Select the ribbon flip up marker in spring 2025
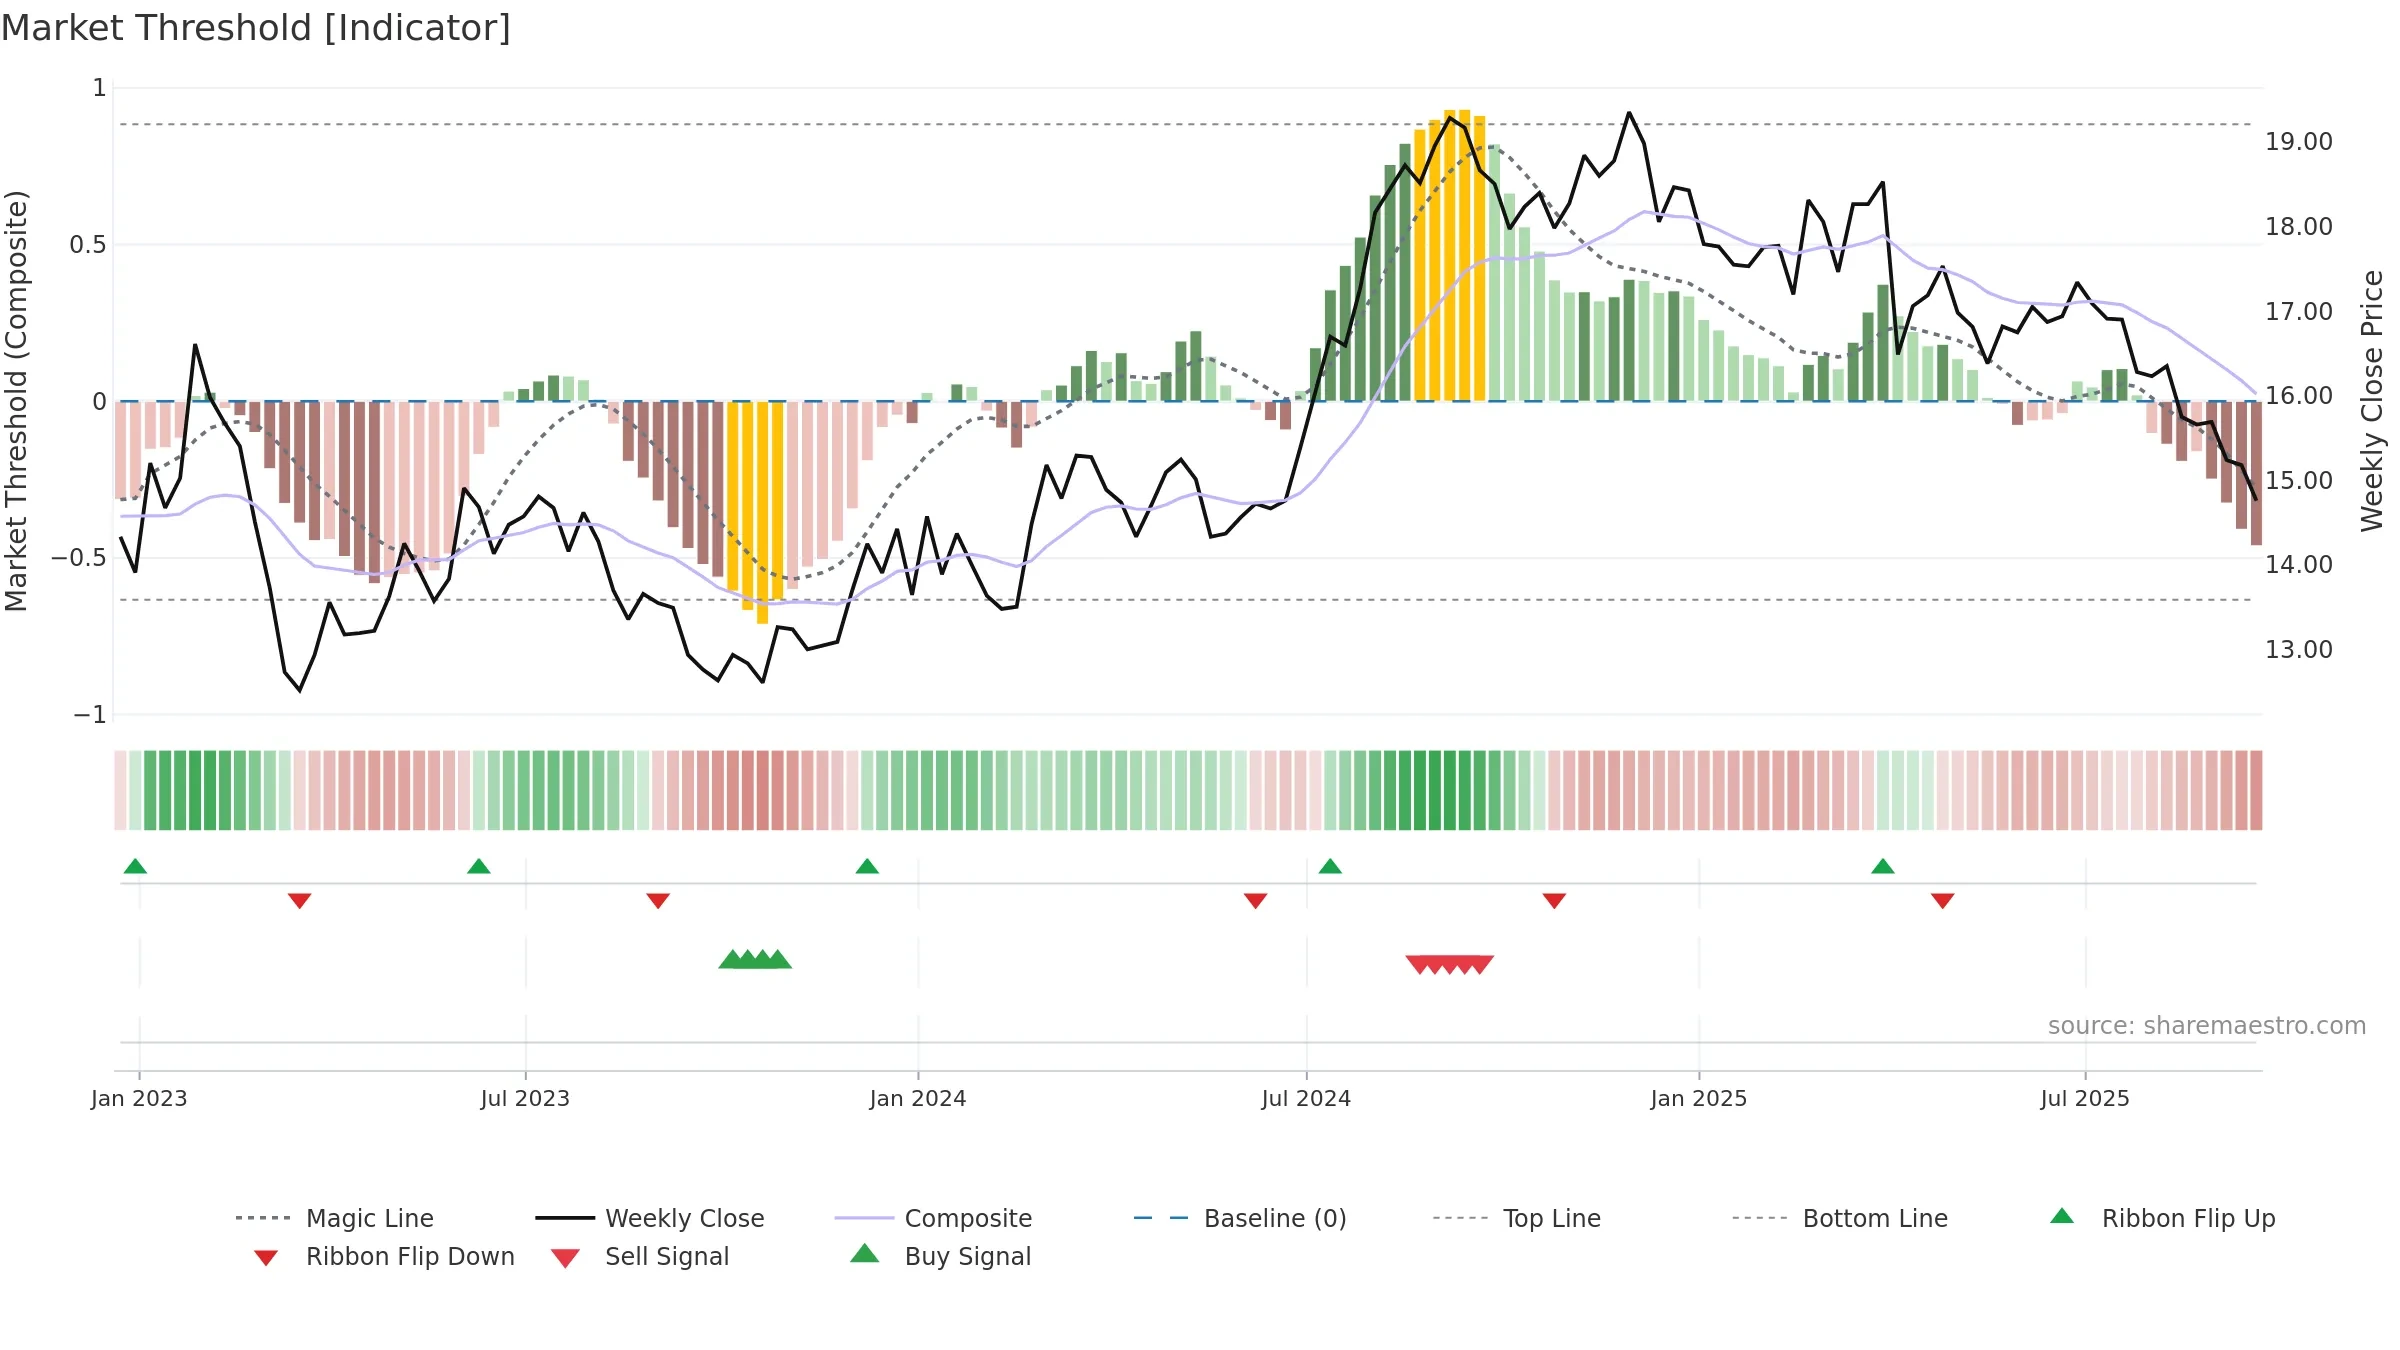Viewport: 2400px width, 1350px height. point(1883,866)
